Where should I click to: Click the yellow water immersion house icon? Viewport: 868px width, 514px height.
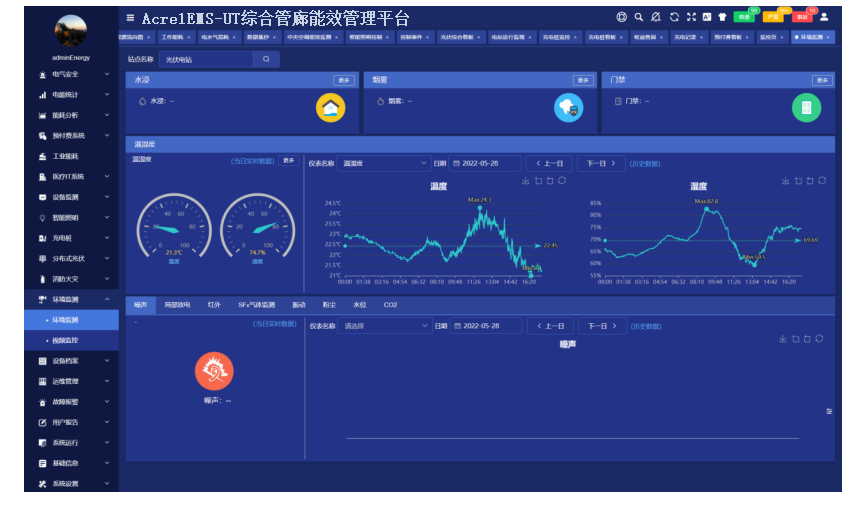(330, 107)
